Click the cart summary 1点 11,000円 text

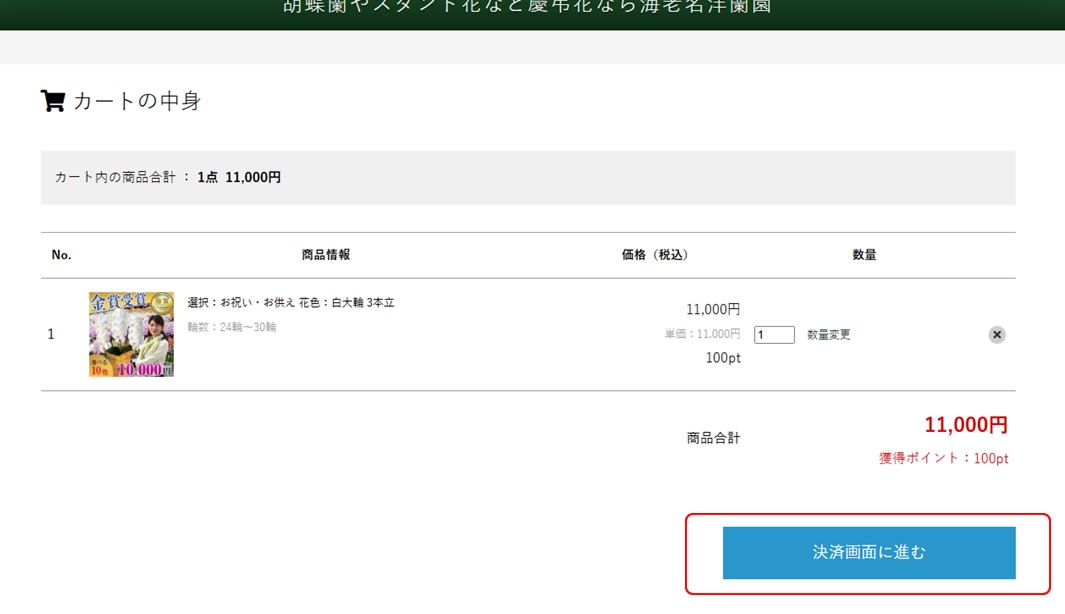pos(239,177)
